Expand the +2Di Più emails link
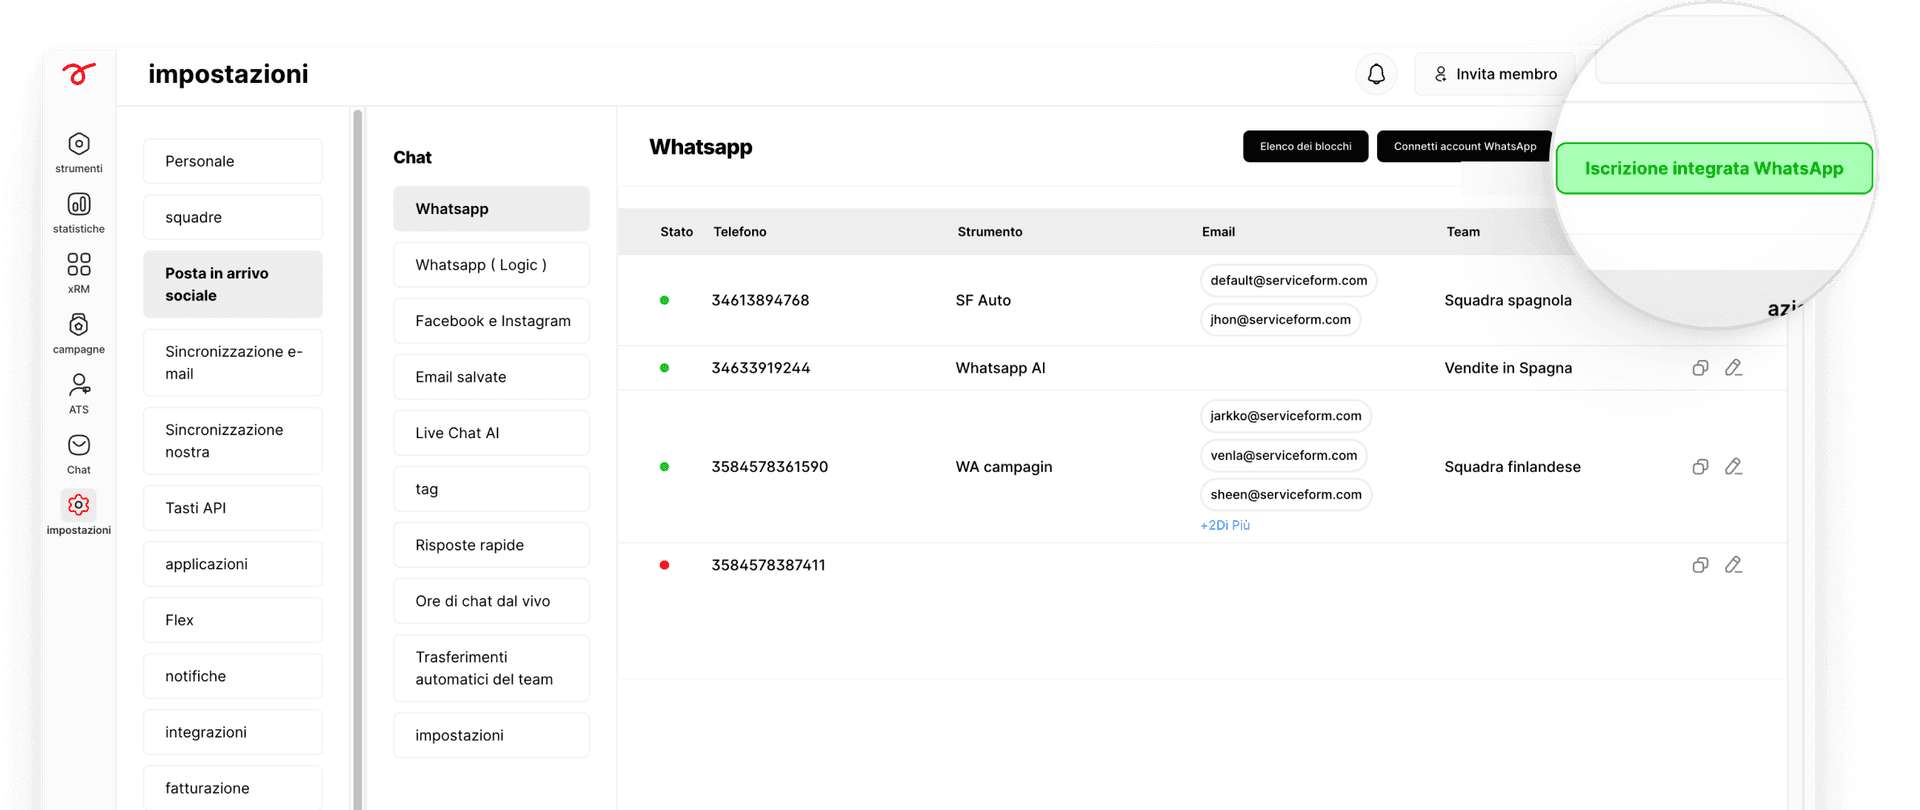 click(x=1225, y=526)
